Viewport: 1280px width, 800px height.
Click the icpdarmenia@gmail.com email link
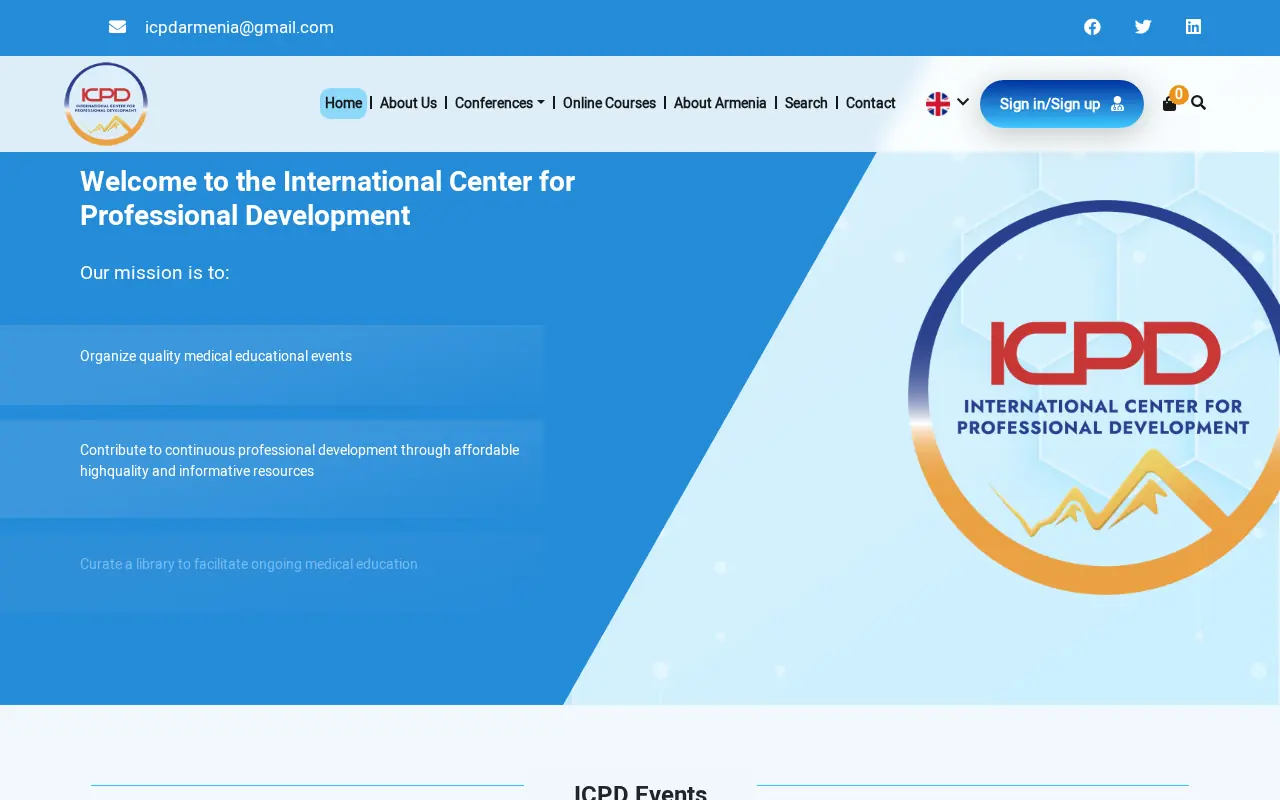[239, 27]
